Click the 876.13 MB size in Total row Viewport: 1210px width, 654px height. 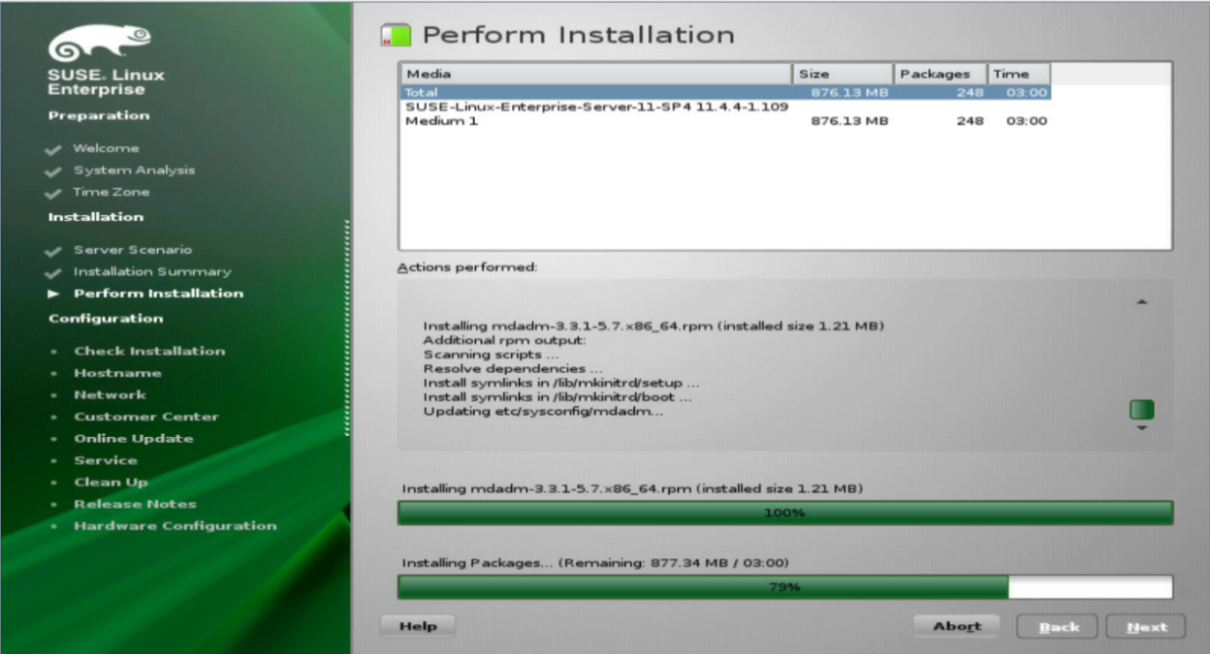coord(849,92)
